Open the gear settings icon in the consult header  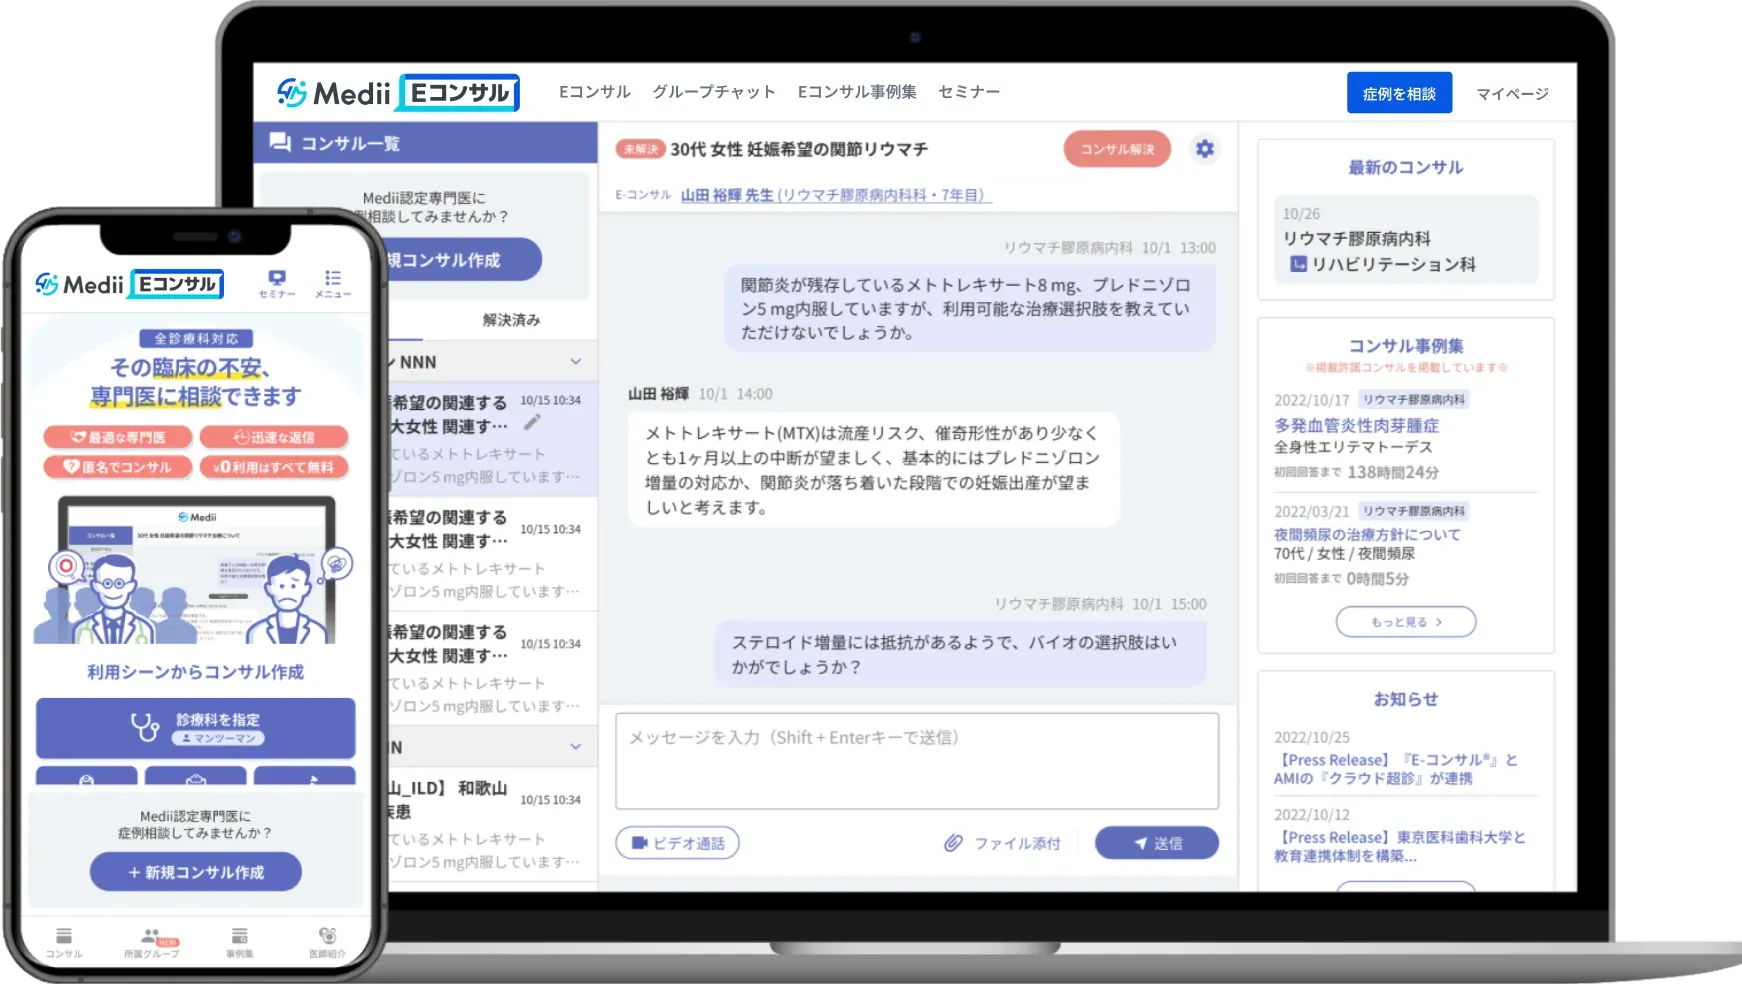[1205, 149]
